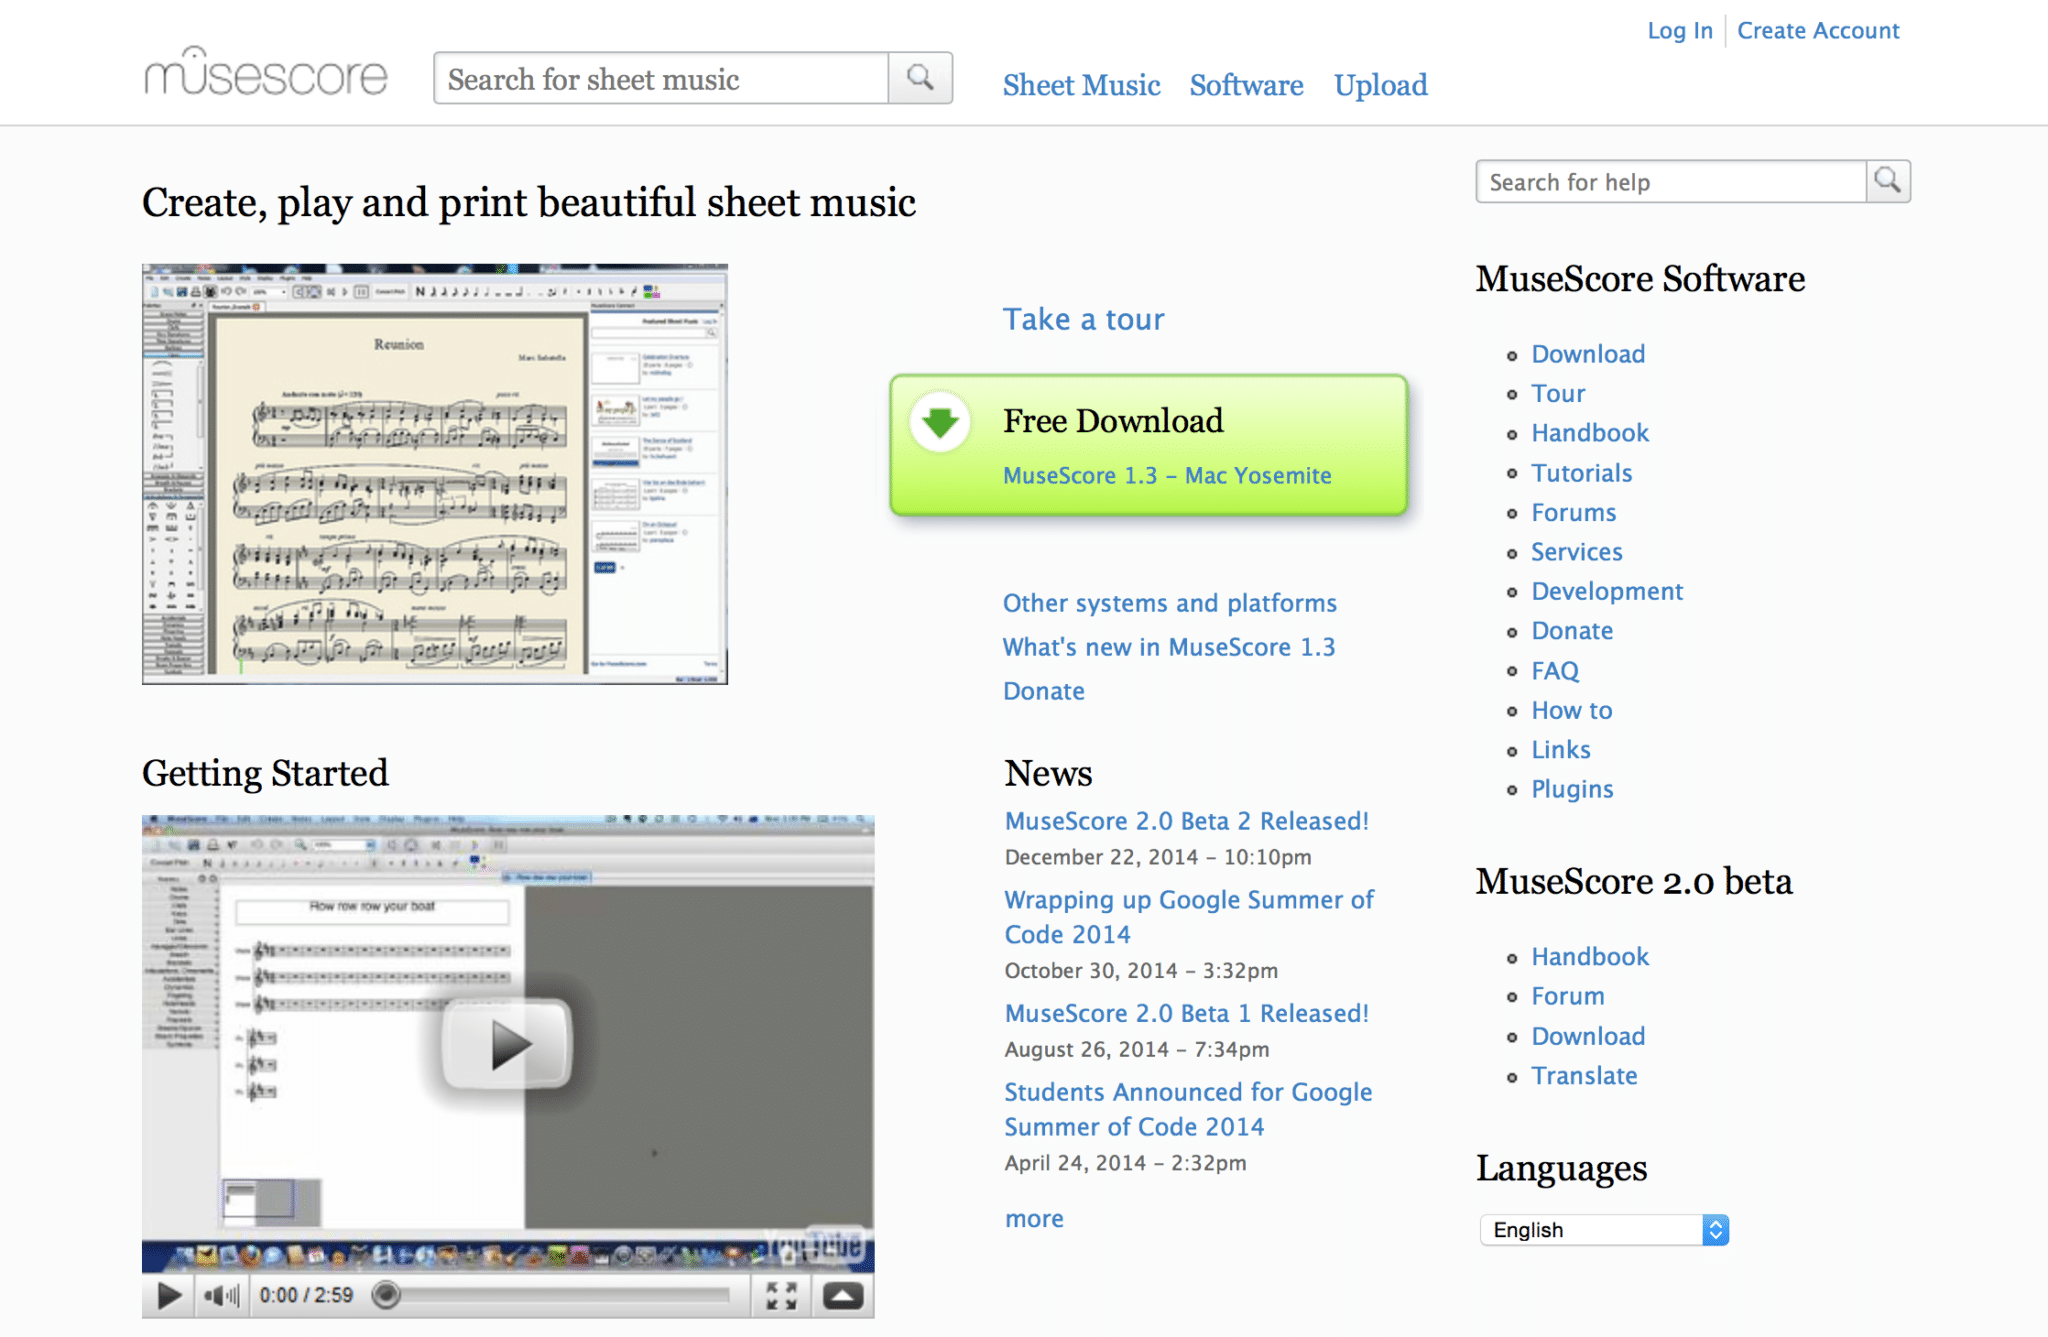This screenshot has height=1337, width=2048.
Task: Click the help search magnifier button
Action: click(1888, 181)
